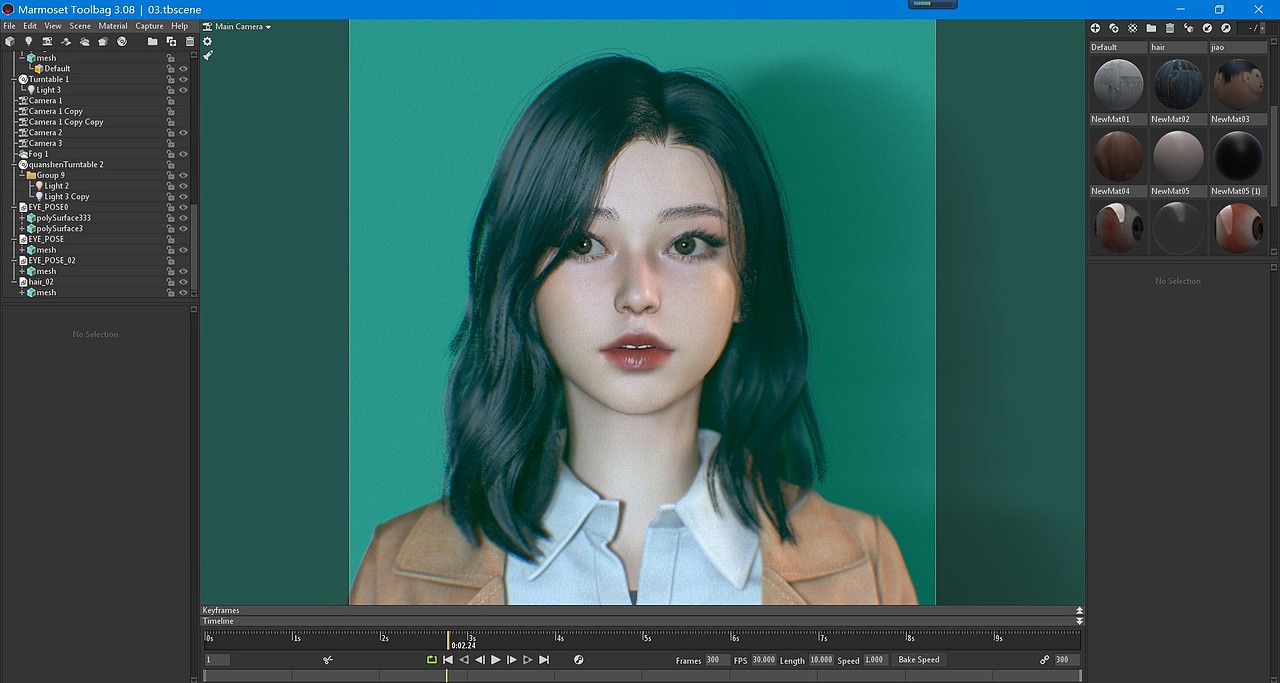The image size is (1280, 683).
Task: Hide Light 2 in scene tree
Action: pos(183,186)
